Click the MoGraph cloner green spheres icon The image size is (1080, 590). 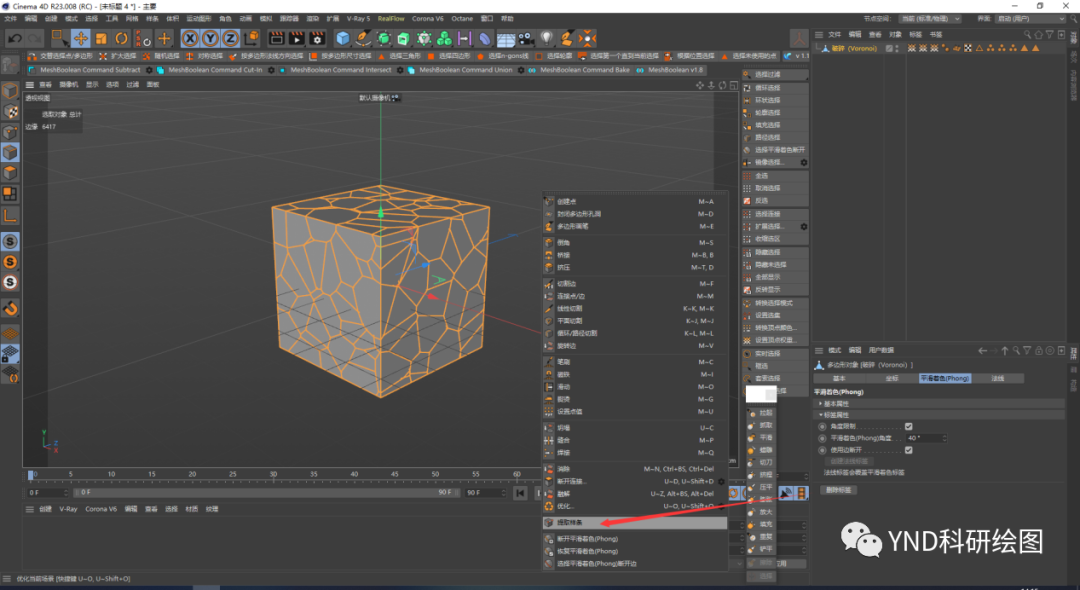click(445, 39)
